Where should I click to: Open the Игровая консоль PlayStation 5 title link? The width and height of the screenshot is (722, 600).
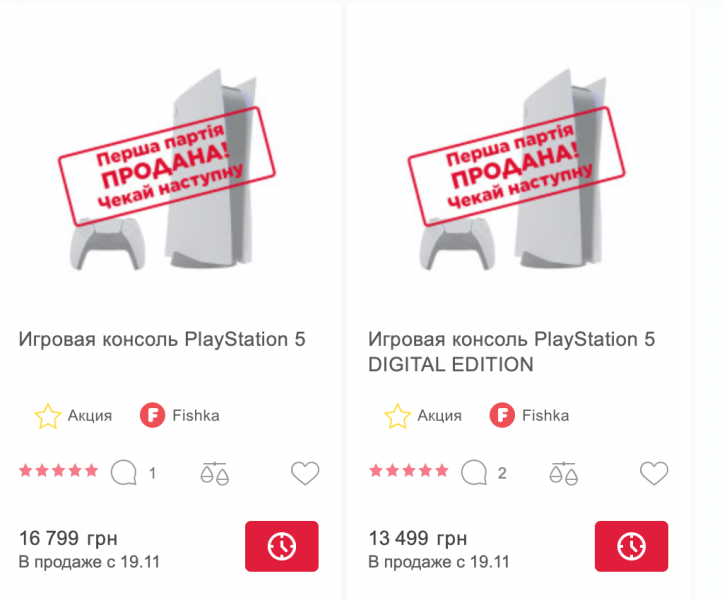pyautogui.click(x=162, y=339)
